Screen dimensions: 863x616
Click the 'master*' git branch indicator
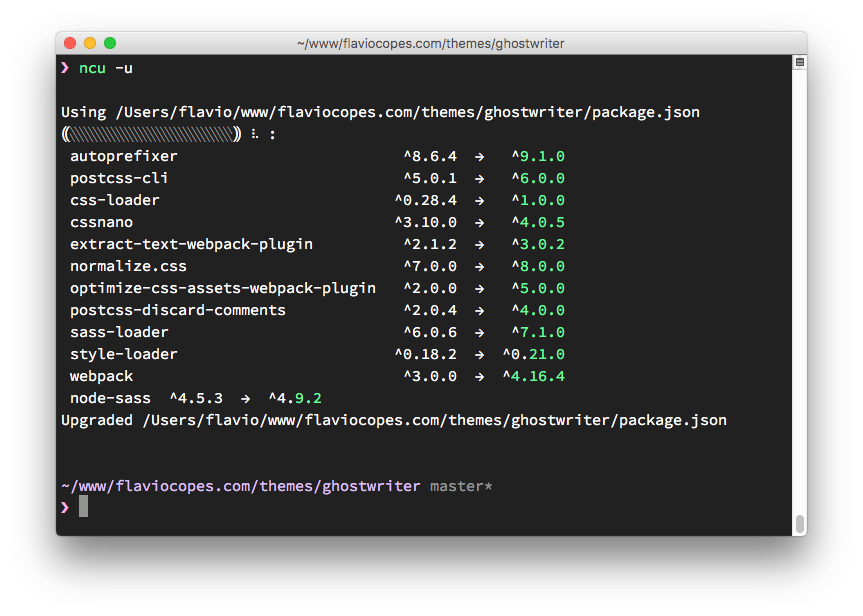click(461, 487)
